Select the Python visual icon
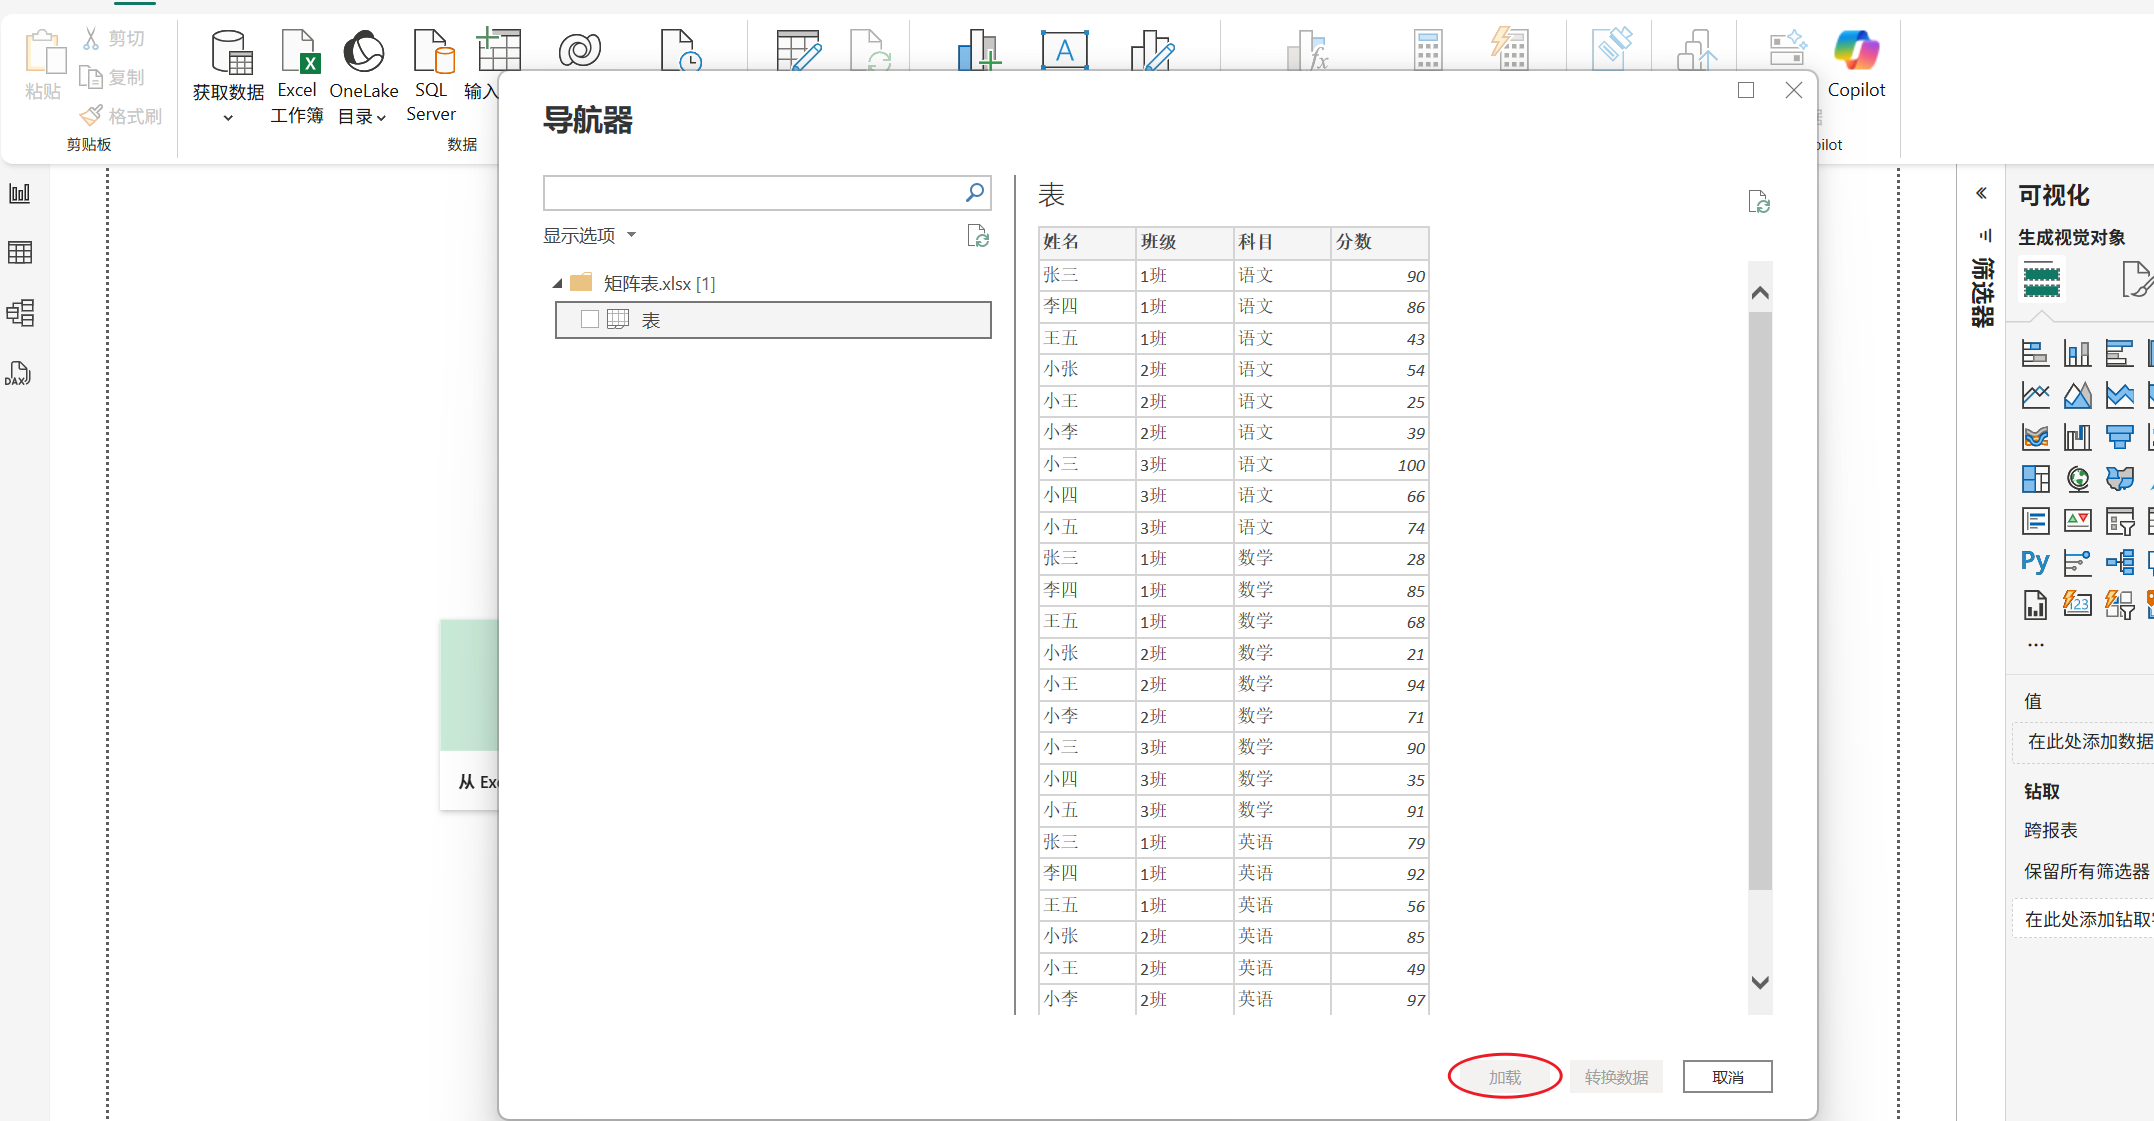Screen dimensions: 2154x1121 click(2034, 562)
